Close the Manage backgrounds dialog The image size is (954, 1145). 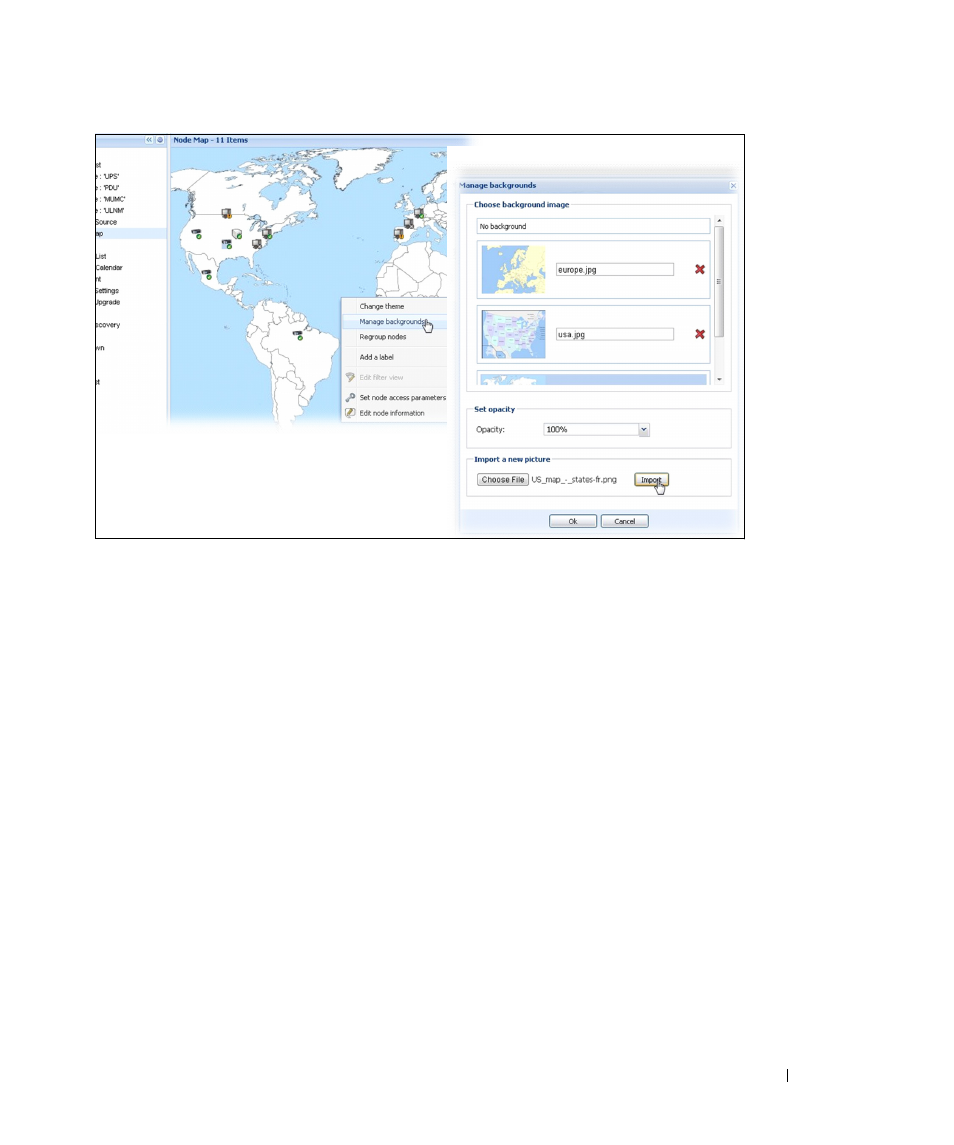pyautogui.click(x=733, y=185)
